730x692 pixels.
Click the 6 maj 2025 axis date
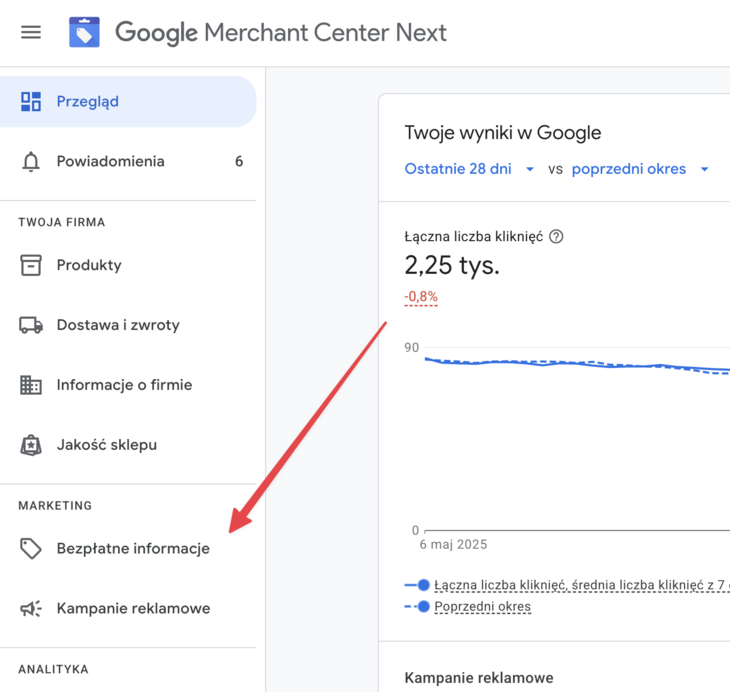click(x=453, y=544)
